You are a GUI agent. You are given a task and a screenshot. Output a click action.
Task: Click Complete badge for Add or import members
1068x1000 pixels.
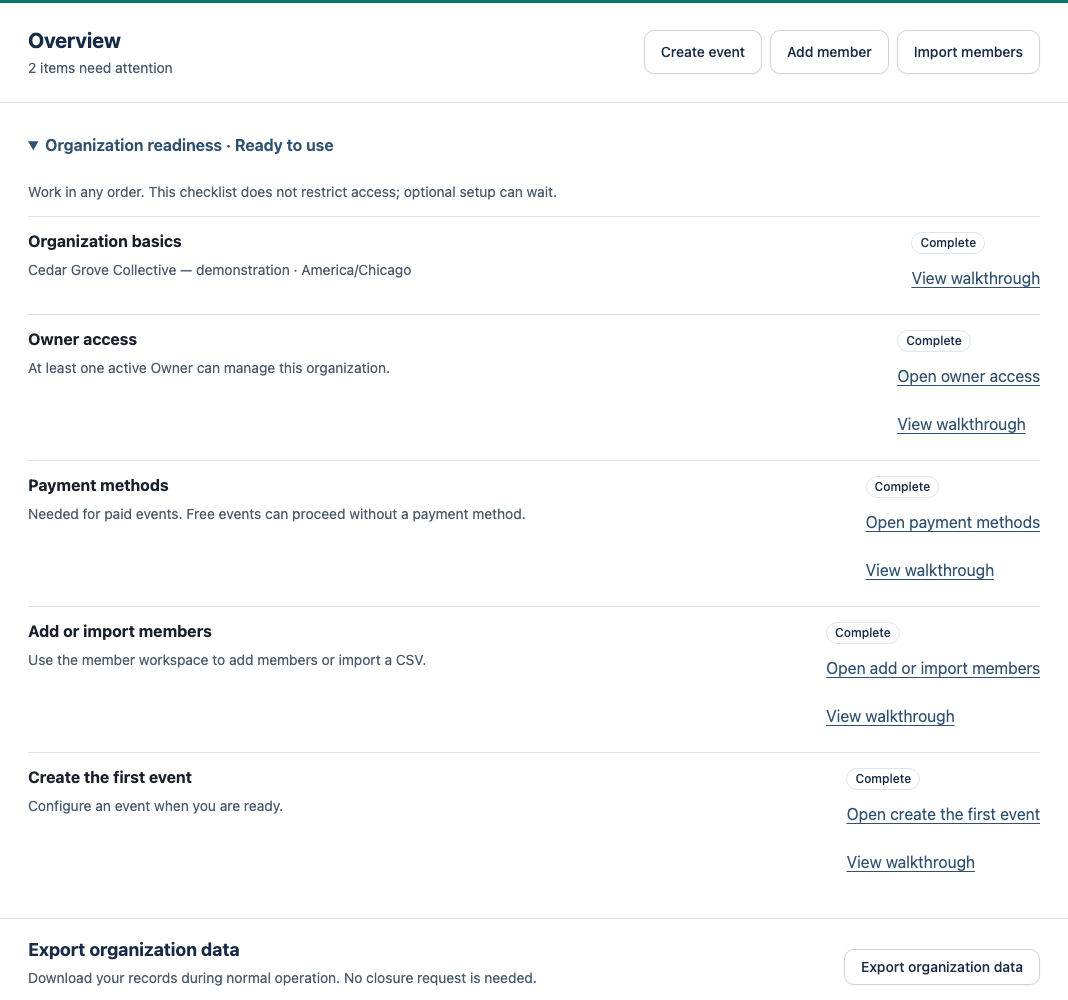862,633
